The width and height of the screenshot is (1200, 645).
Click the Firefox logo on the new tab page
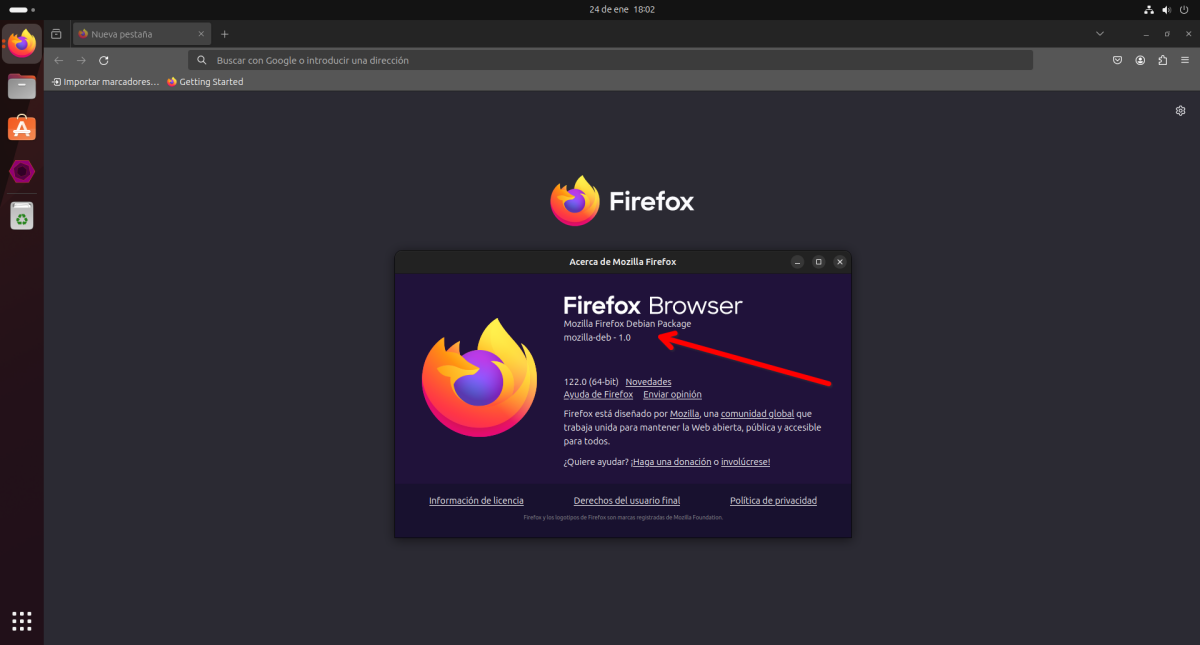click(622, 201)
